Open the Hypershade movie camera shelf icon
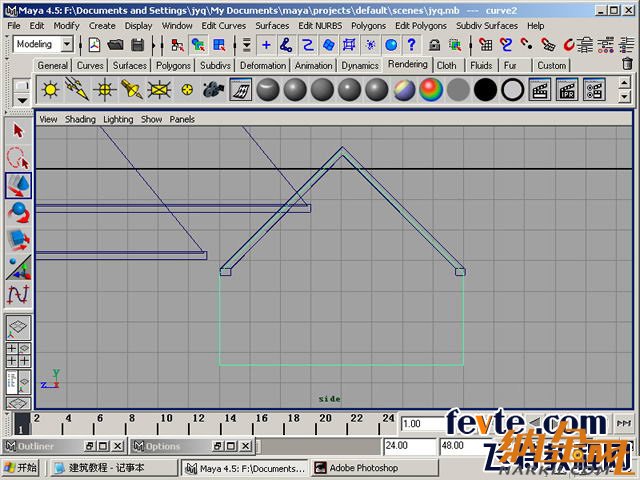 pos(212,90)
